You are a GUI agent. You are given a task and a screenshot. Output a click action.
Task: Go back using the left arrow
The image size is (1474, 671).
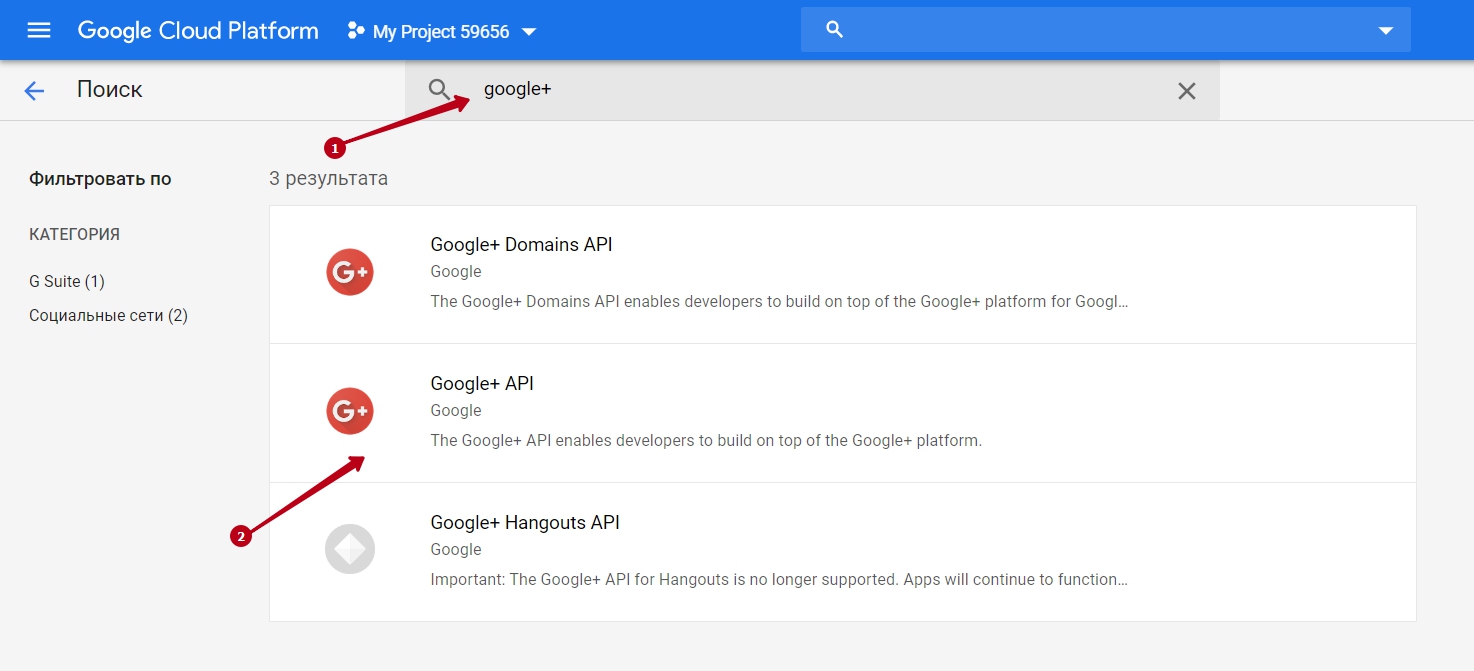pyautogui.click(x=34, y=91)
